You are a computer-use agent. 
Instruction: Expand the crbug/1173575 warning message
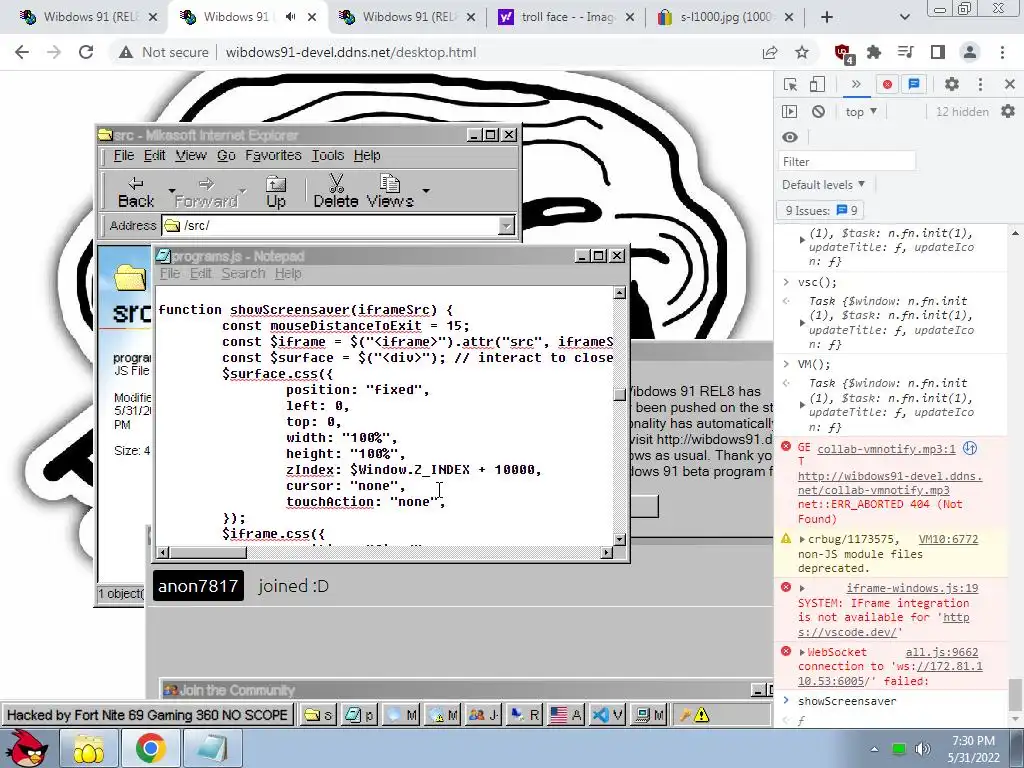click(802, 539)
